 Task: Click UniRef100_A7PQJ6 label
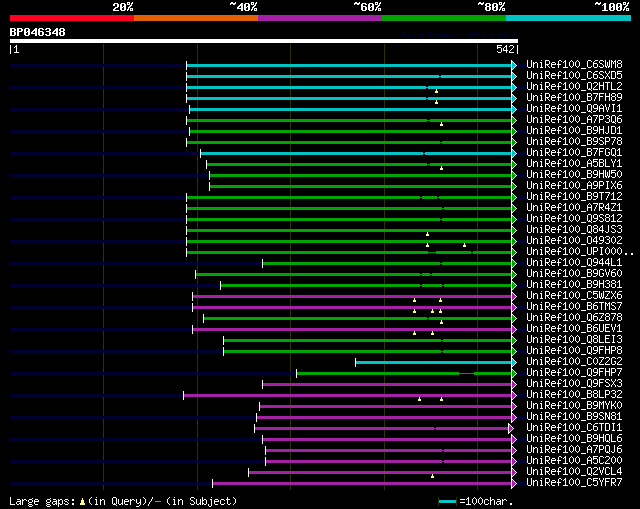tap(574, 450)
